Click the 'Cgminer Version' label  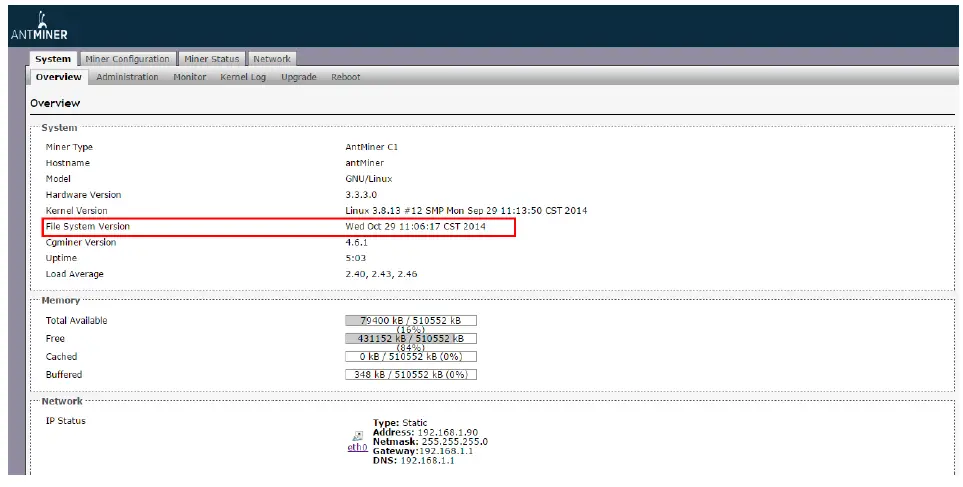(80, 242)
